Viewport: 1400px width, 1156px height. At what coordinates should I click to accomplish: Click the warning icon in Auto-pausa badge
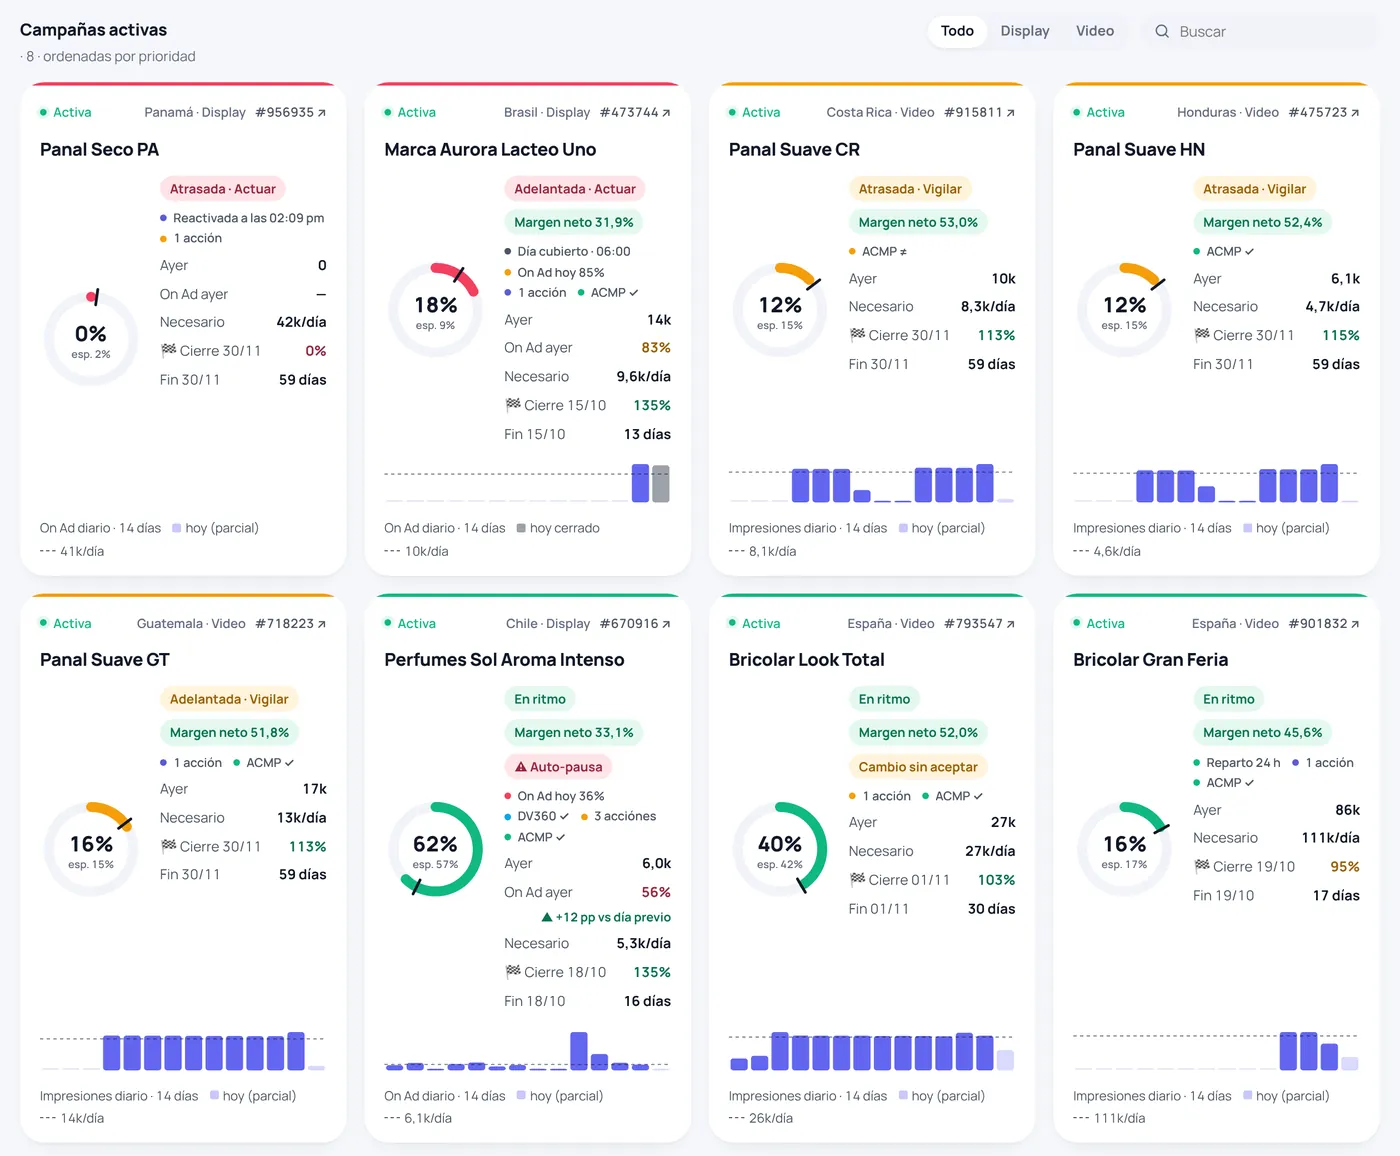tap(521, 767)
